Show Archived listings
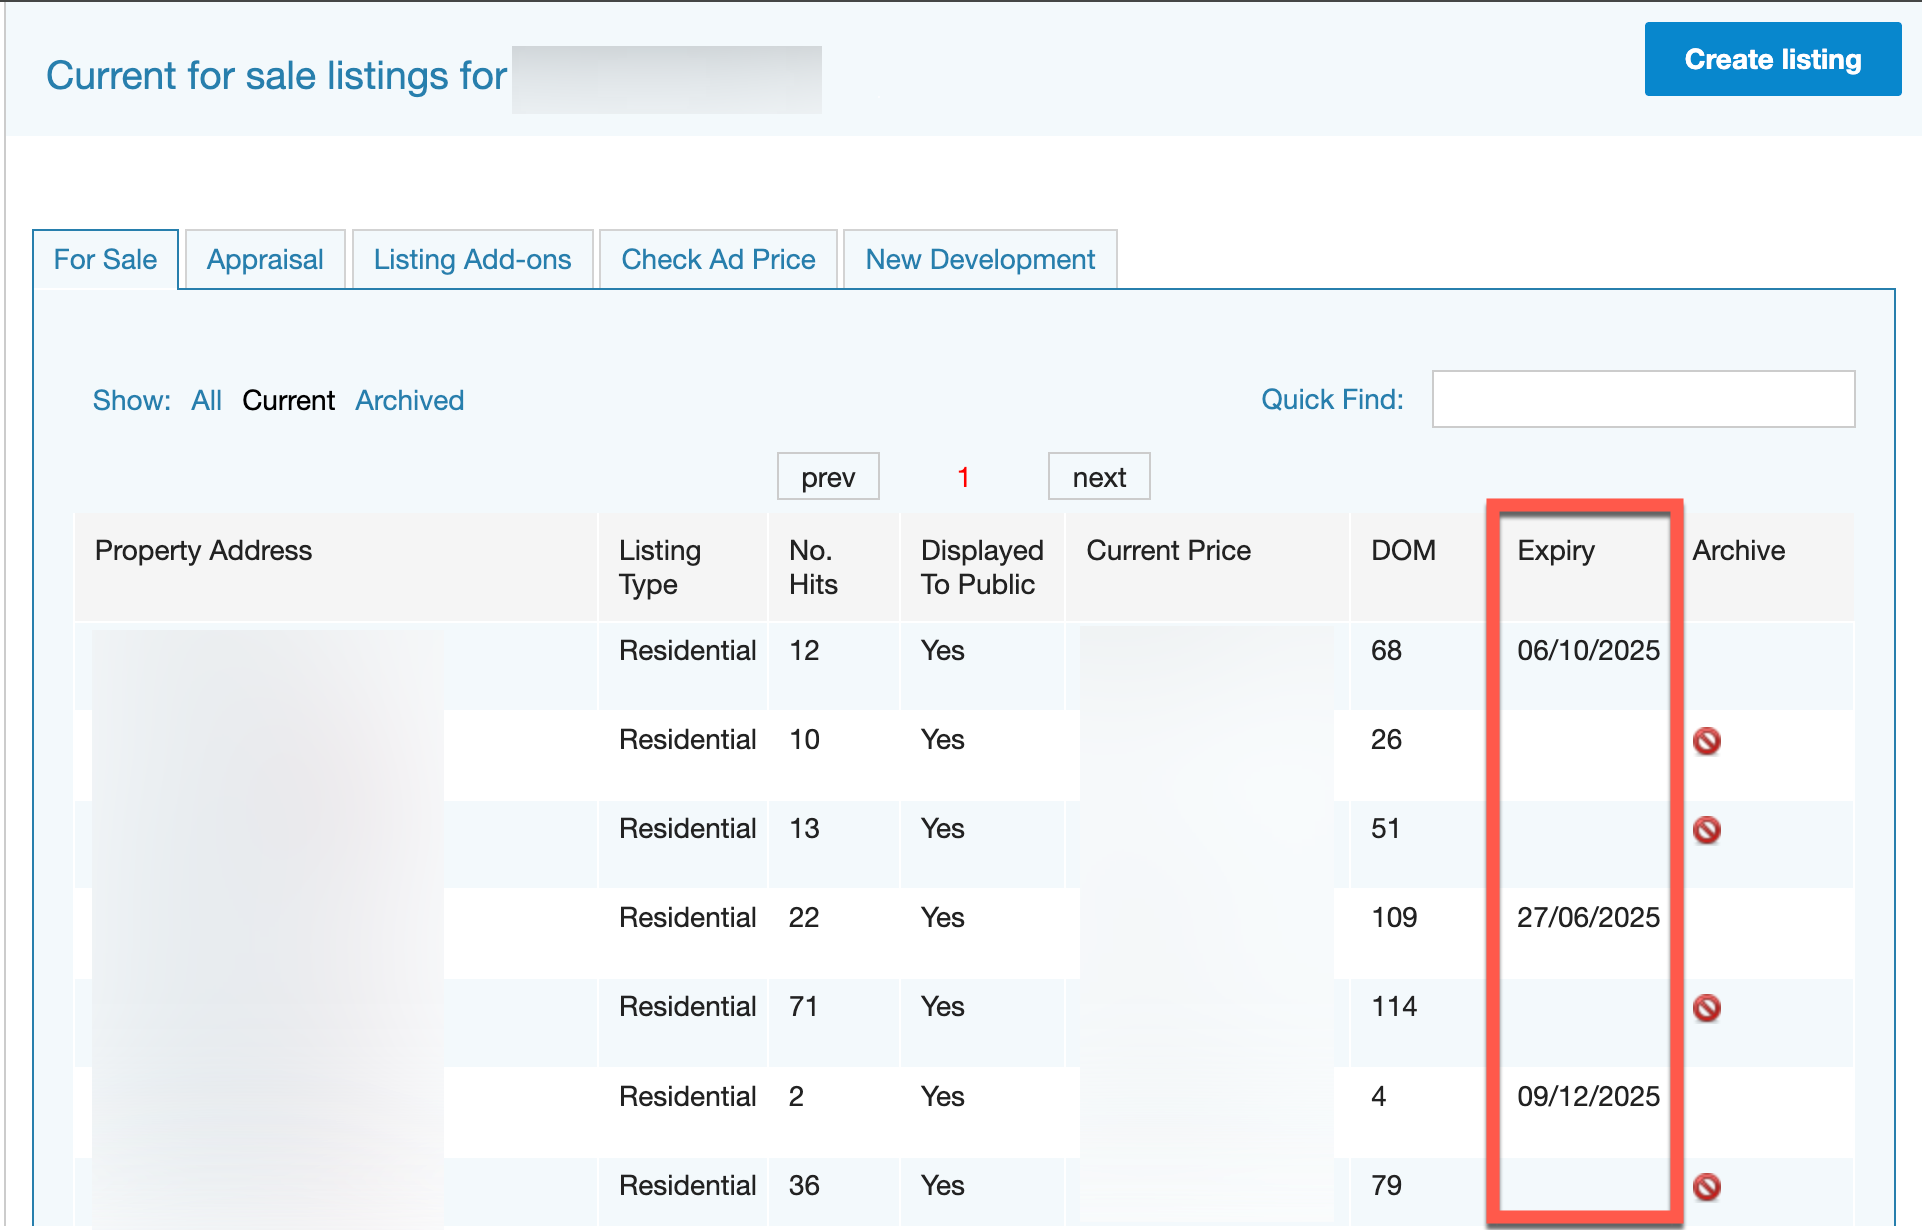This screenshot has width=1922, height=1230. (x=409, y=400)
